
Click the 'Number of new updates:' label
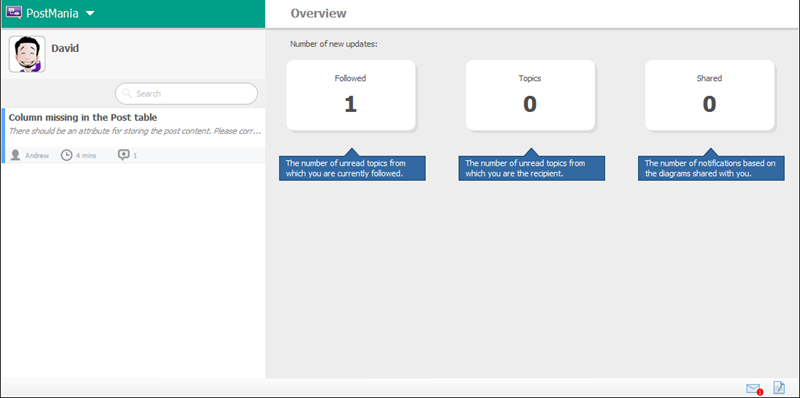coord(334,44)
